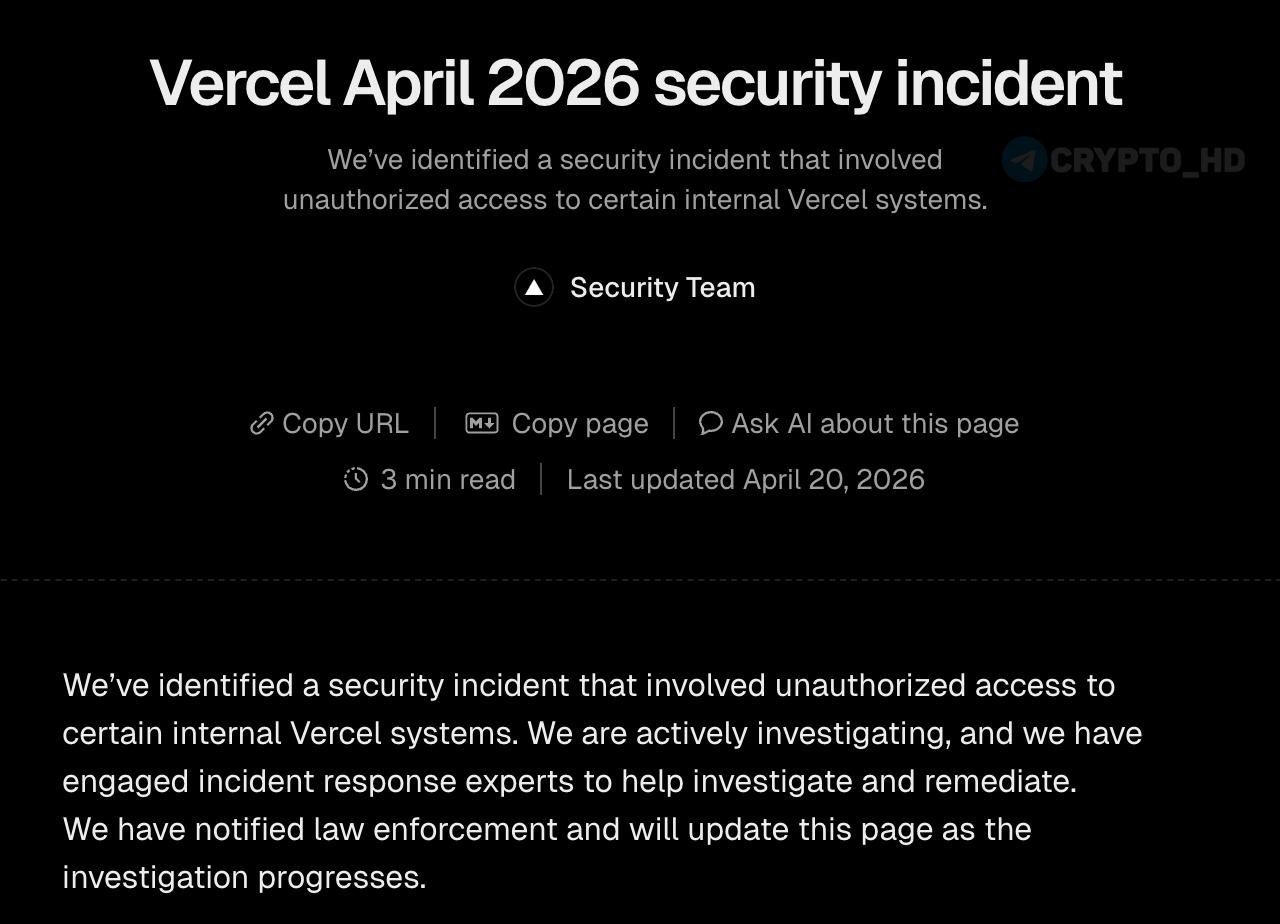The height and width of the screenshot is (924, 1280).
Task: Click the law enforcement notification sentence
Action: pyautogui.click(x=546, y=829)
